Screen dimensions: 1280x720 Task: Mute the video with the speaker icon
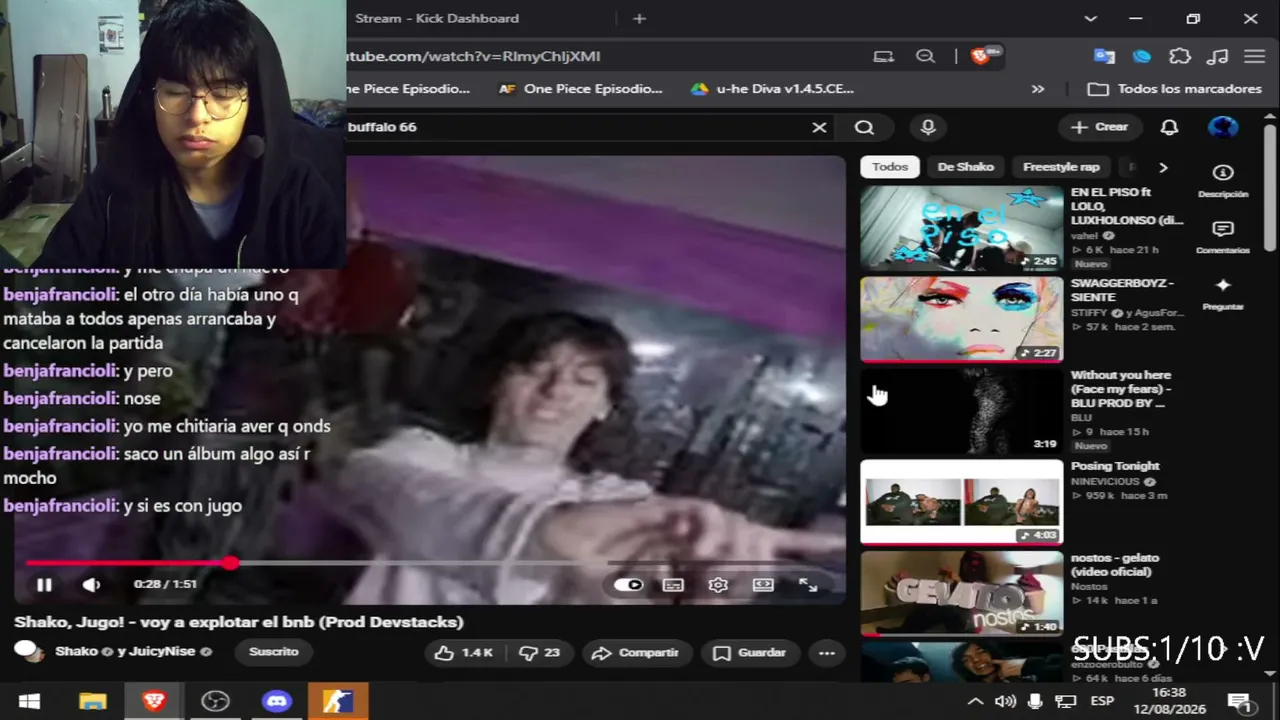(x=91, y=585)
